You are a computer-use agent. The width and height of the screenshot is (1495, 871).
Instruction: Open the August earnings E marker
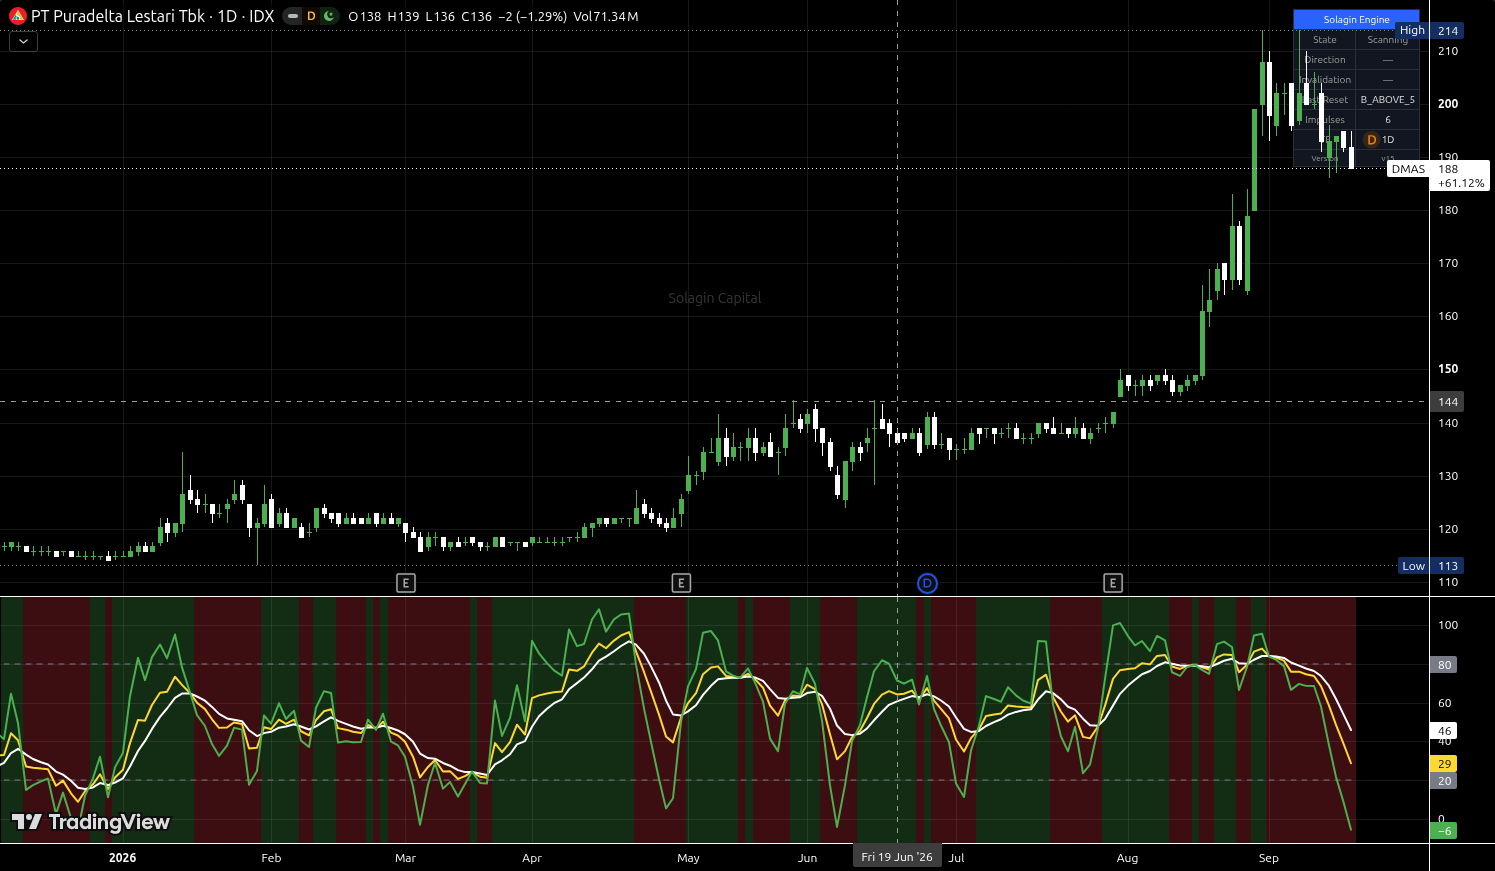tap(1113, 583)
